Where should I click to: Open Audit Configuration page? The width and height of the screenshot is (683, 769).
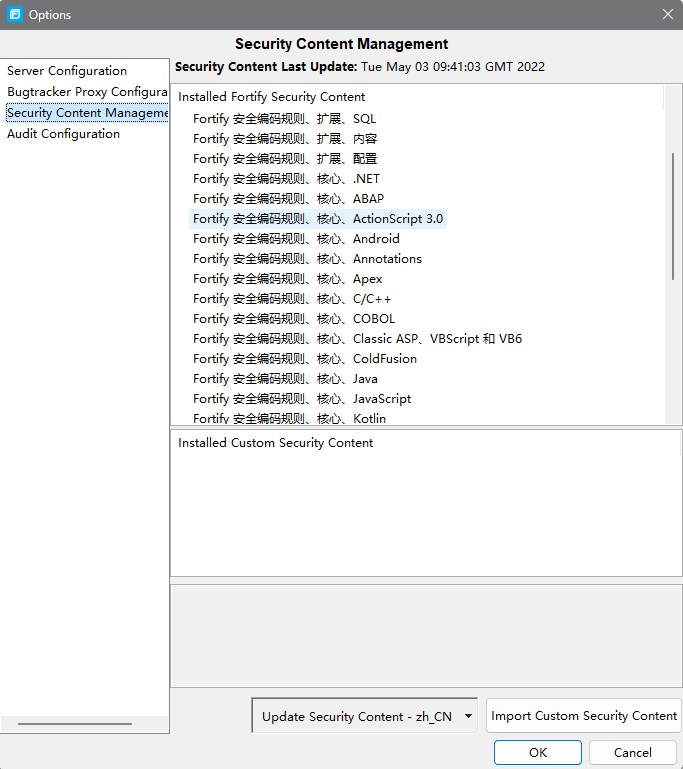click(63, 134)
